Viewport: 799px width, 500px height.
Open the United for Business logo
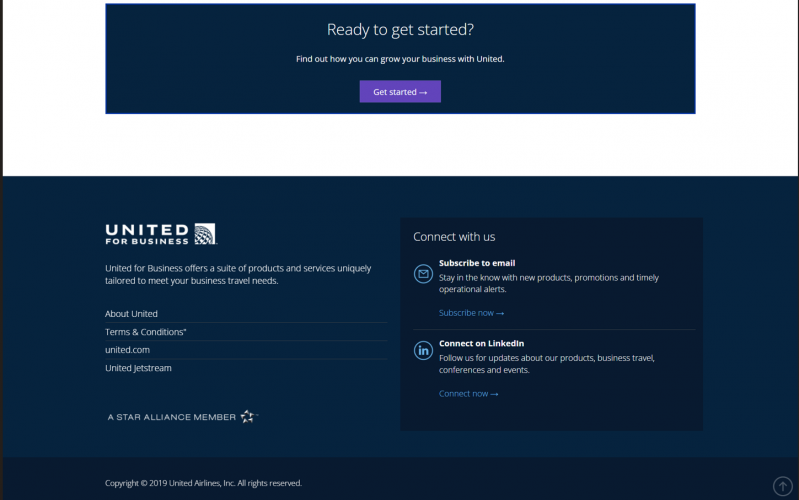[161, 234]
